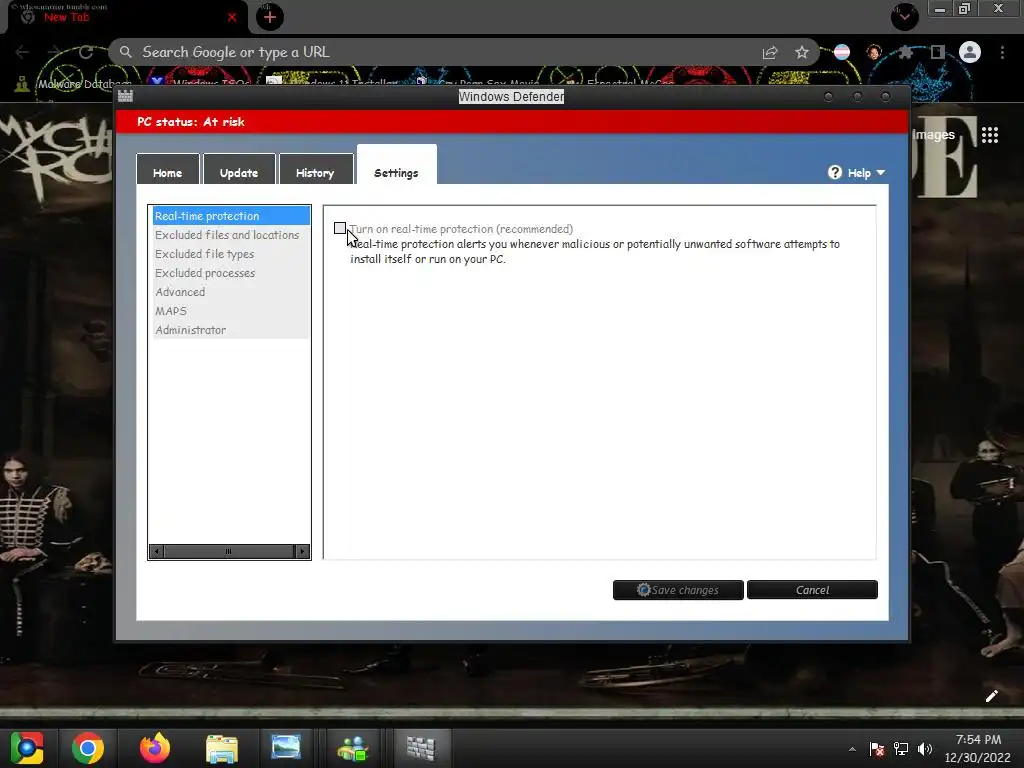The height and width of the screenshot is (768, 1024).
Task: Click the settings list horizontal scrollbar thumb
Action: click(x=229, y=551)
